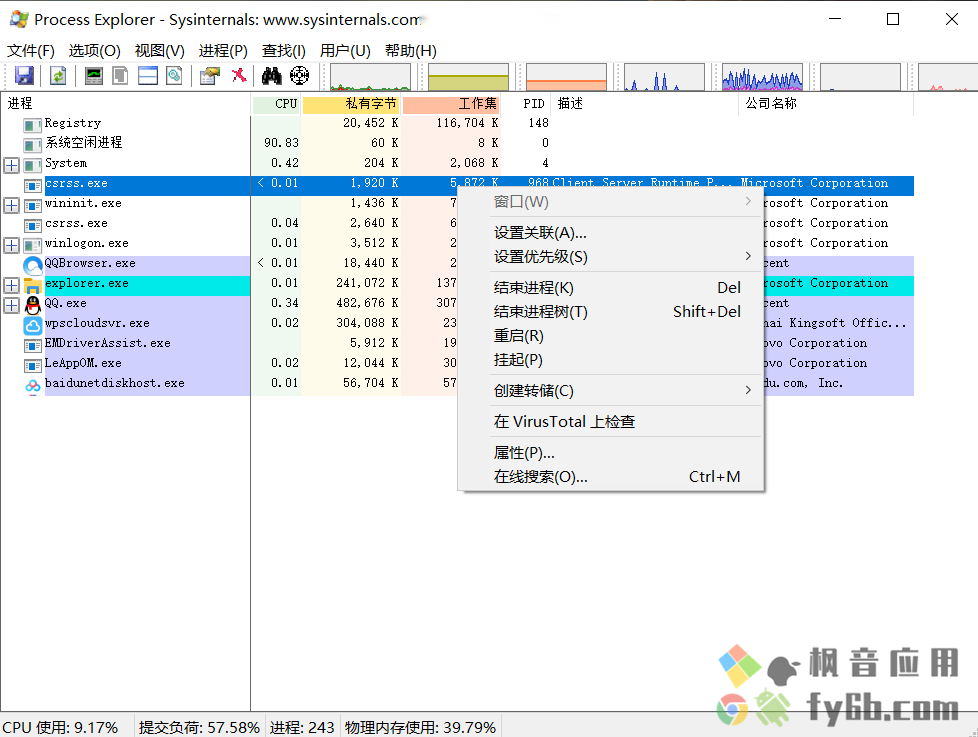Click 提交负荷: 57.58% in status bar
The width and height of the screenshot is (978, 737).
[x=199, y=727]
